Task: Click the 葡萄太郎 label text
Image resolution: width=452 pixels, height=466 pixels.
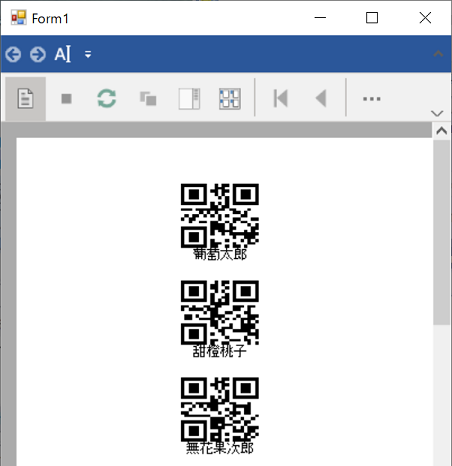Action: click(220, 254)
